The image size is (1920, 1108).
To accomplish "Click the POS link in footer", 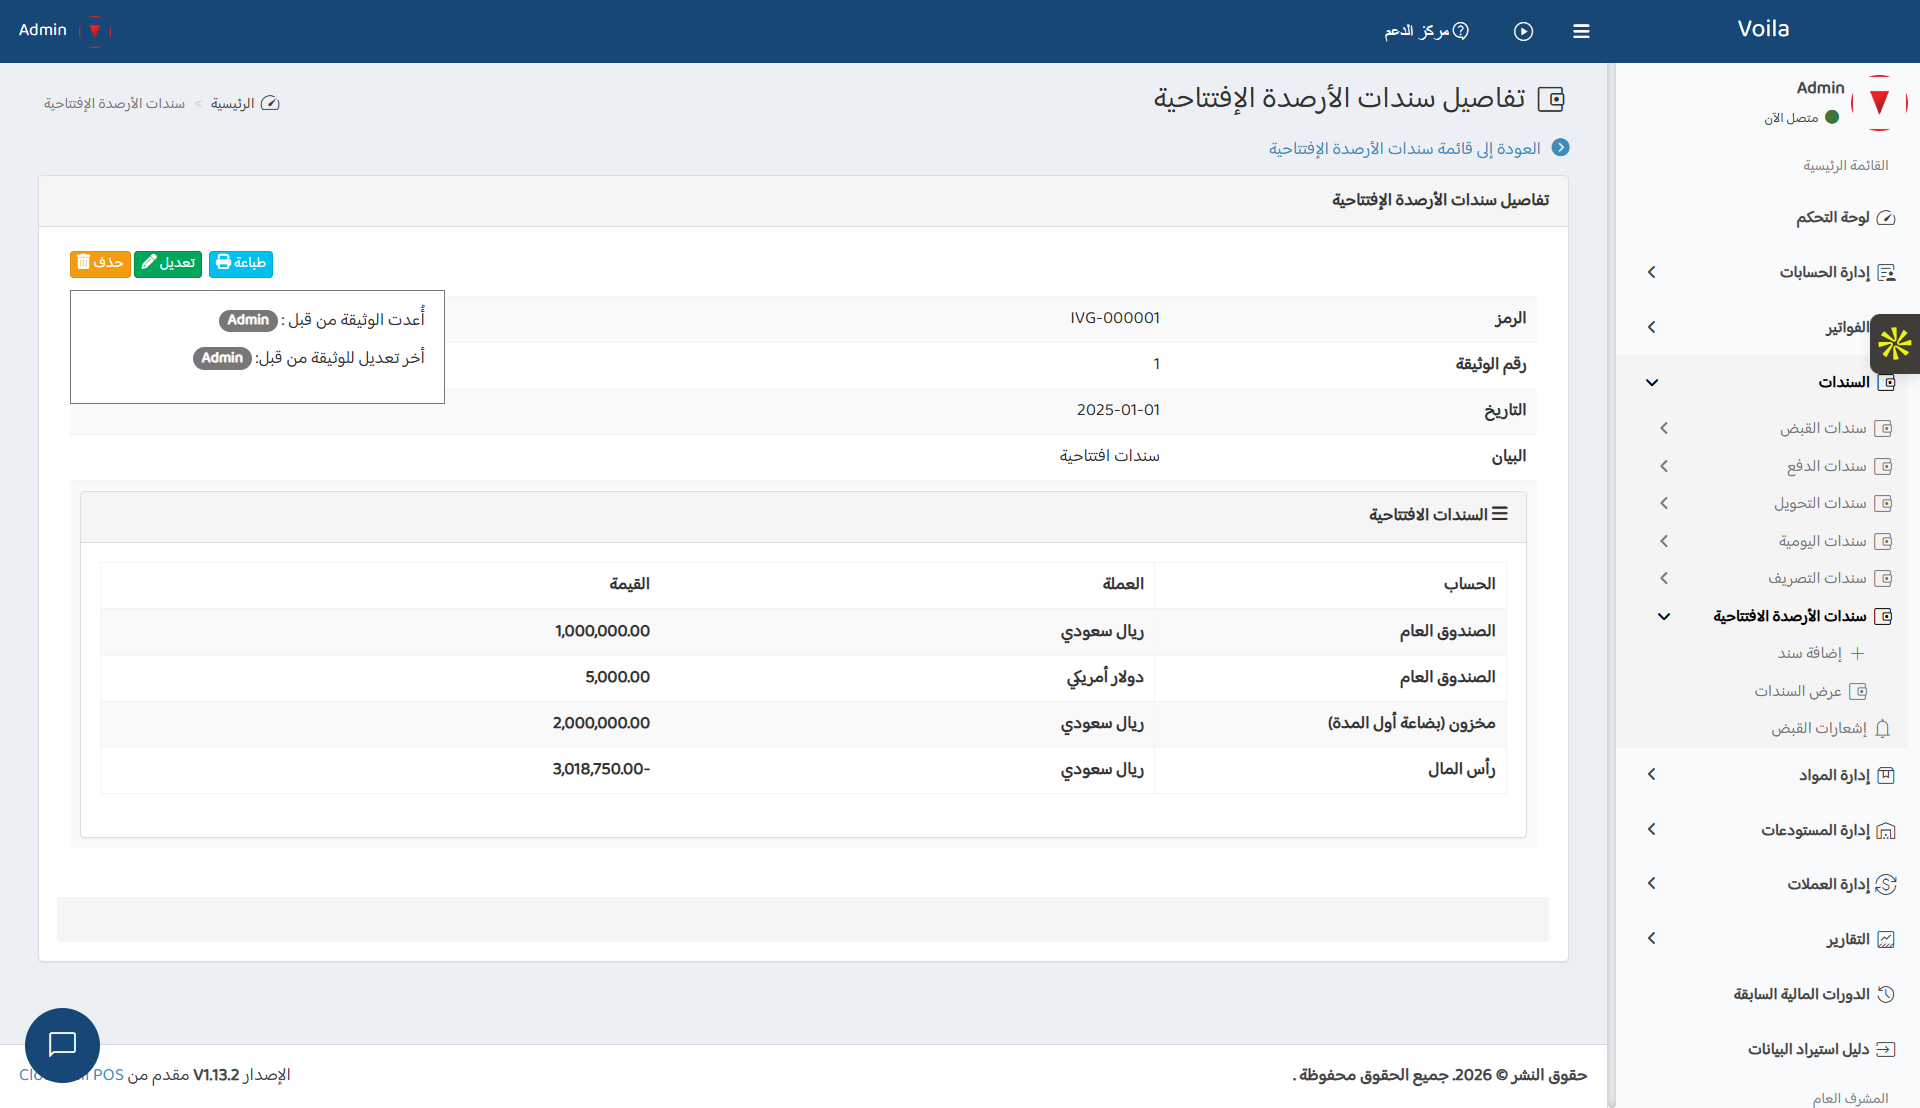I will (108, 1075).
